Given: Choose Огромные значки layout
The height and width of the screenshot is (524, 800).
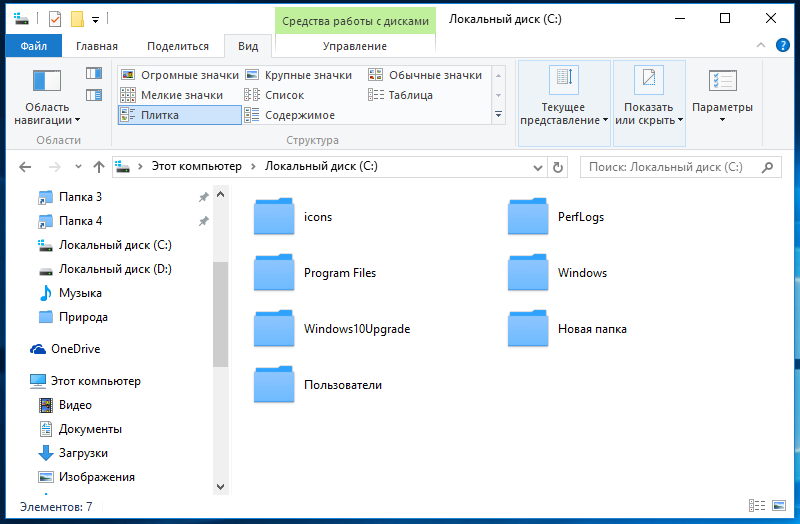Looking at the screenshot, I should click(x=180, y=75).
